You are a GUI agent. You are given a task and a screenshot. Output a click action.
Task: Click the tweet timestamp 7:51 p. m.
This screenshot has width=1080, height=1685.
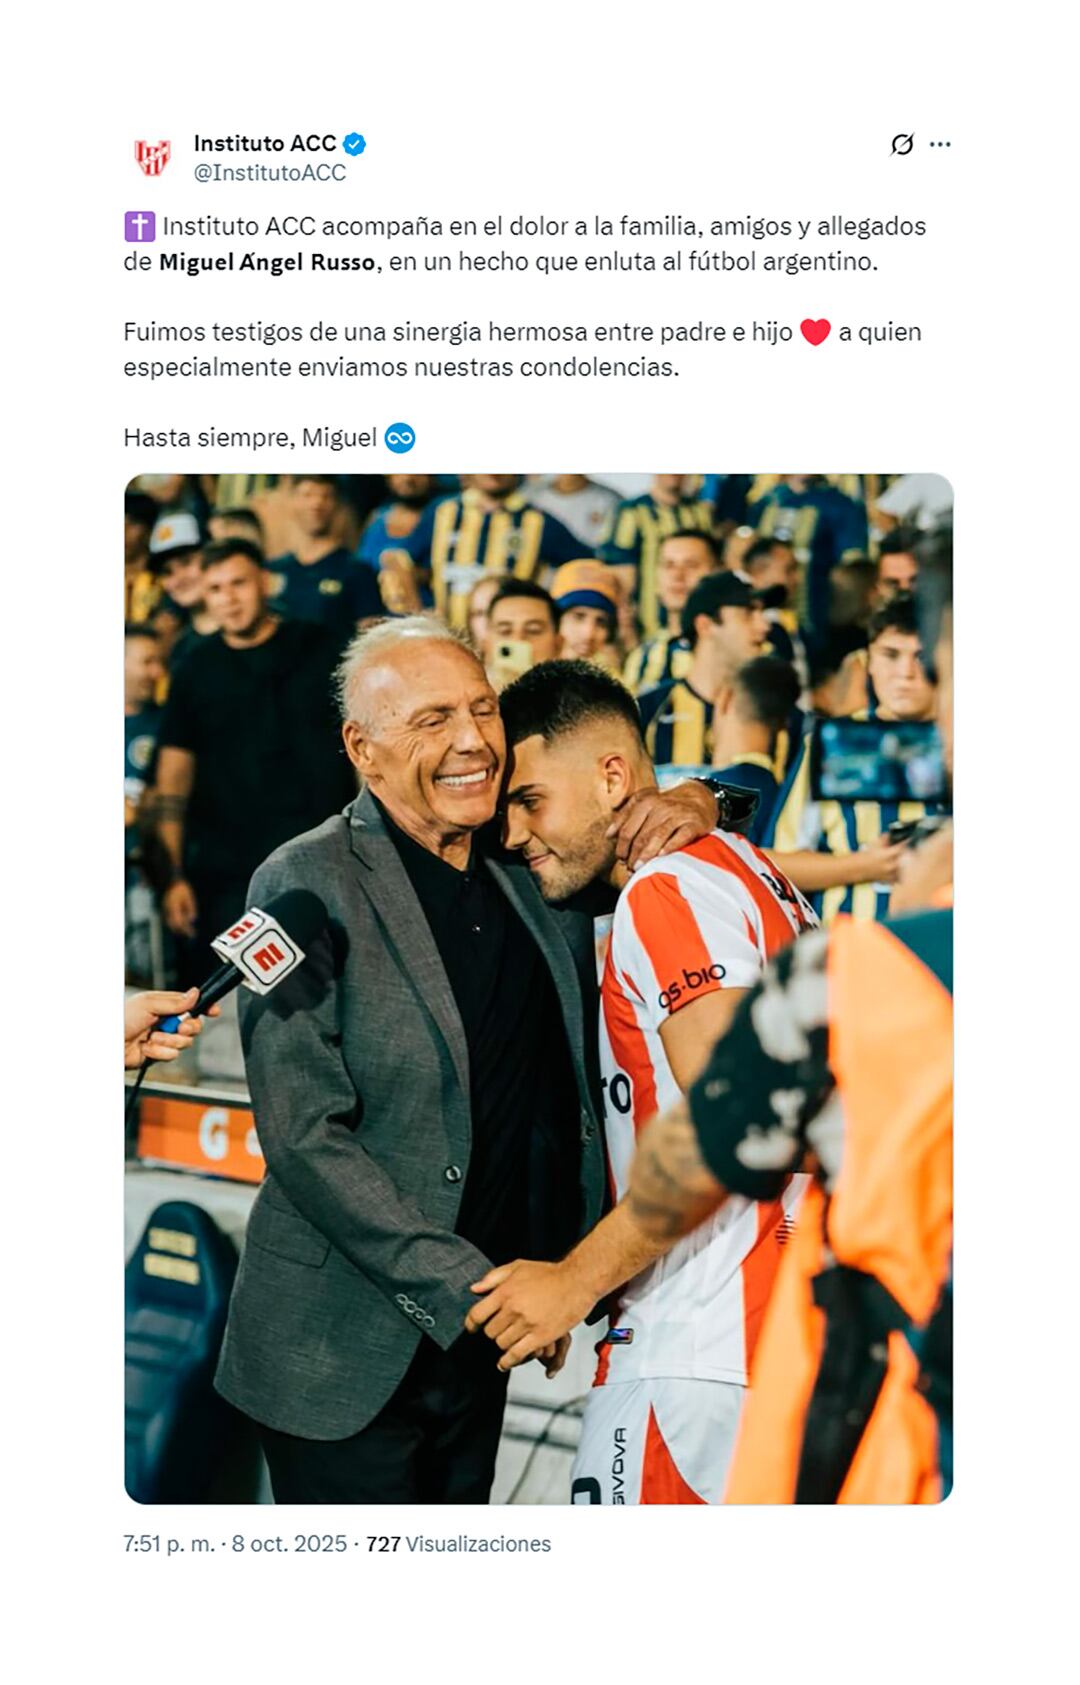point(169,1544)
